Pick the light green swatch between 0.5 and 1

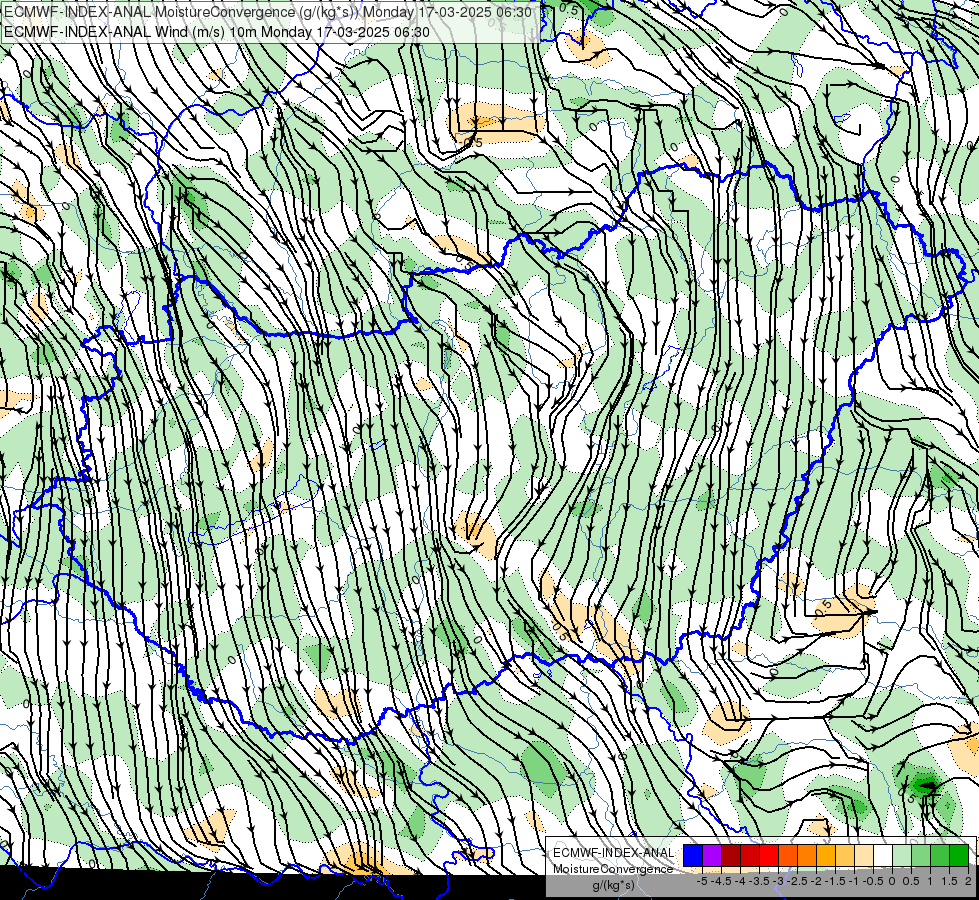(921, 856)
